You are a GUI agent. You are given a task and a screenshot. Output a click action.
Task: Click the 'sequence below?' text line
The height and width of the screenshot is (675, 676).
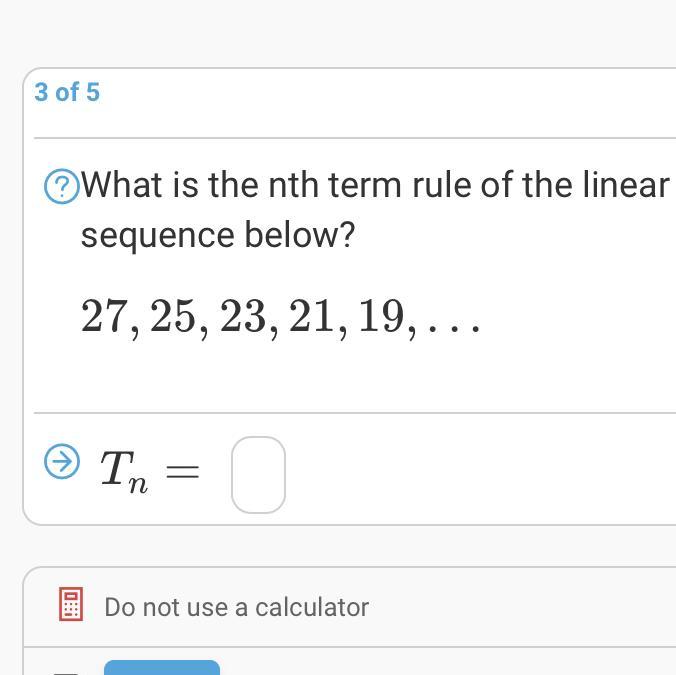[218, 236]
